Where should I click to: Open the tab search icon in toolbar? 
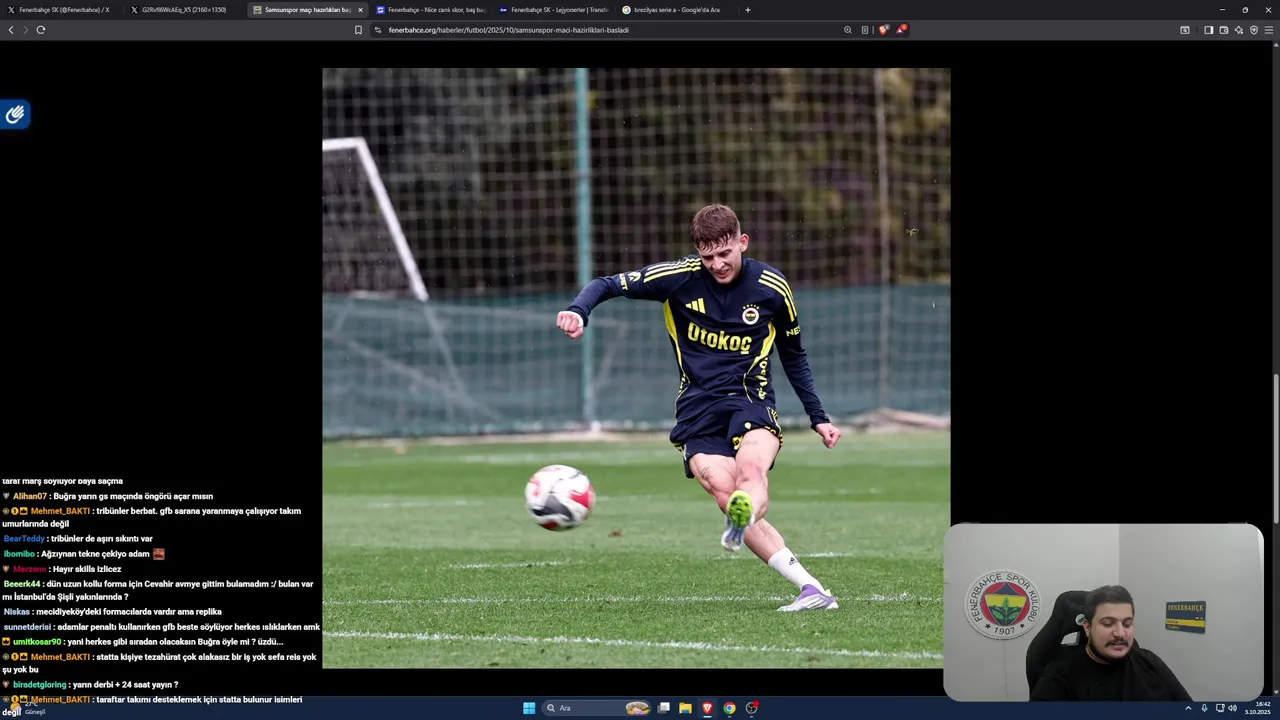point(1185,30)
